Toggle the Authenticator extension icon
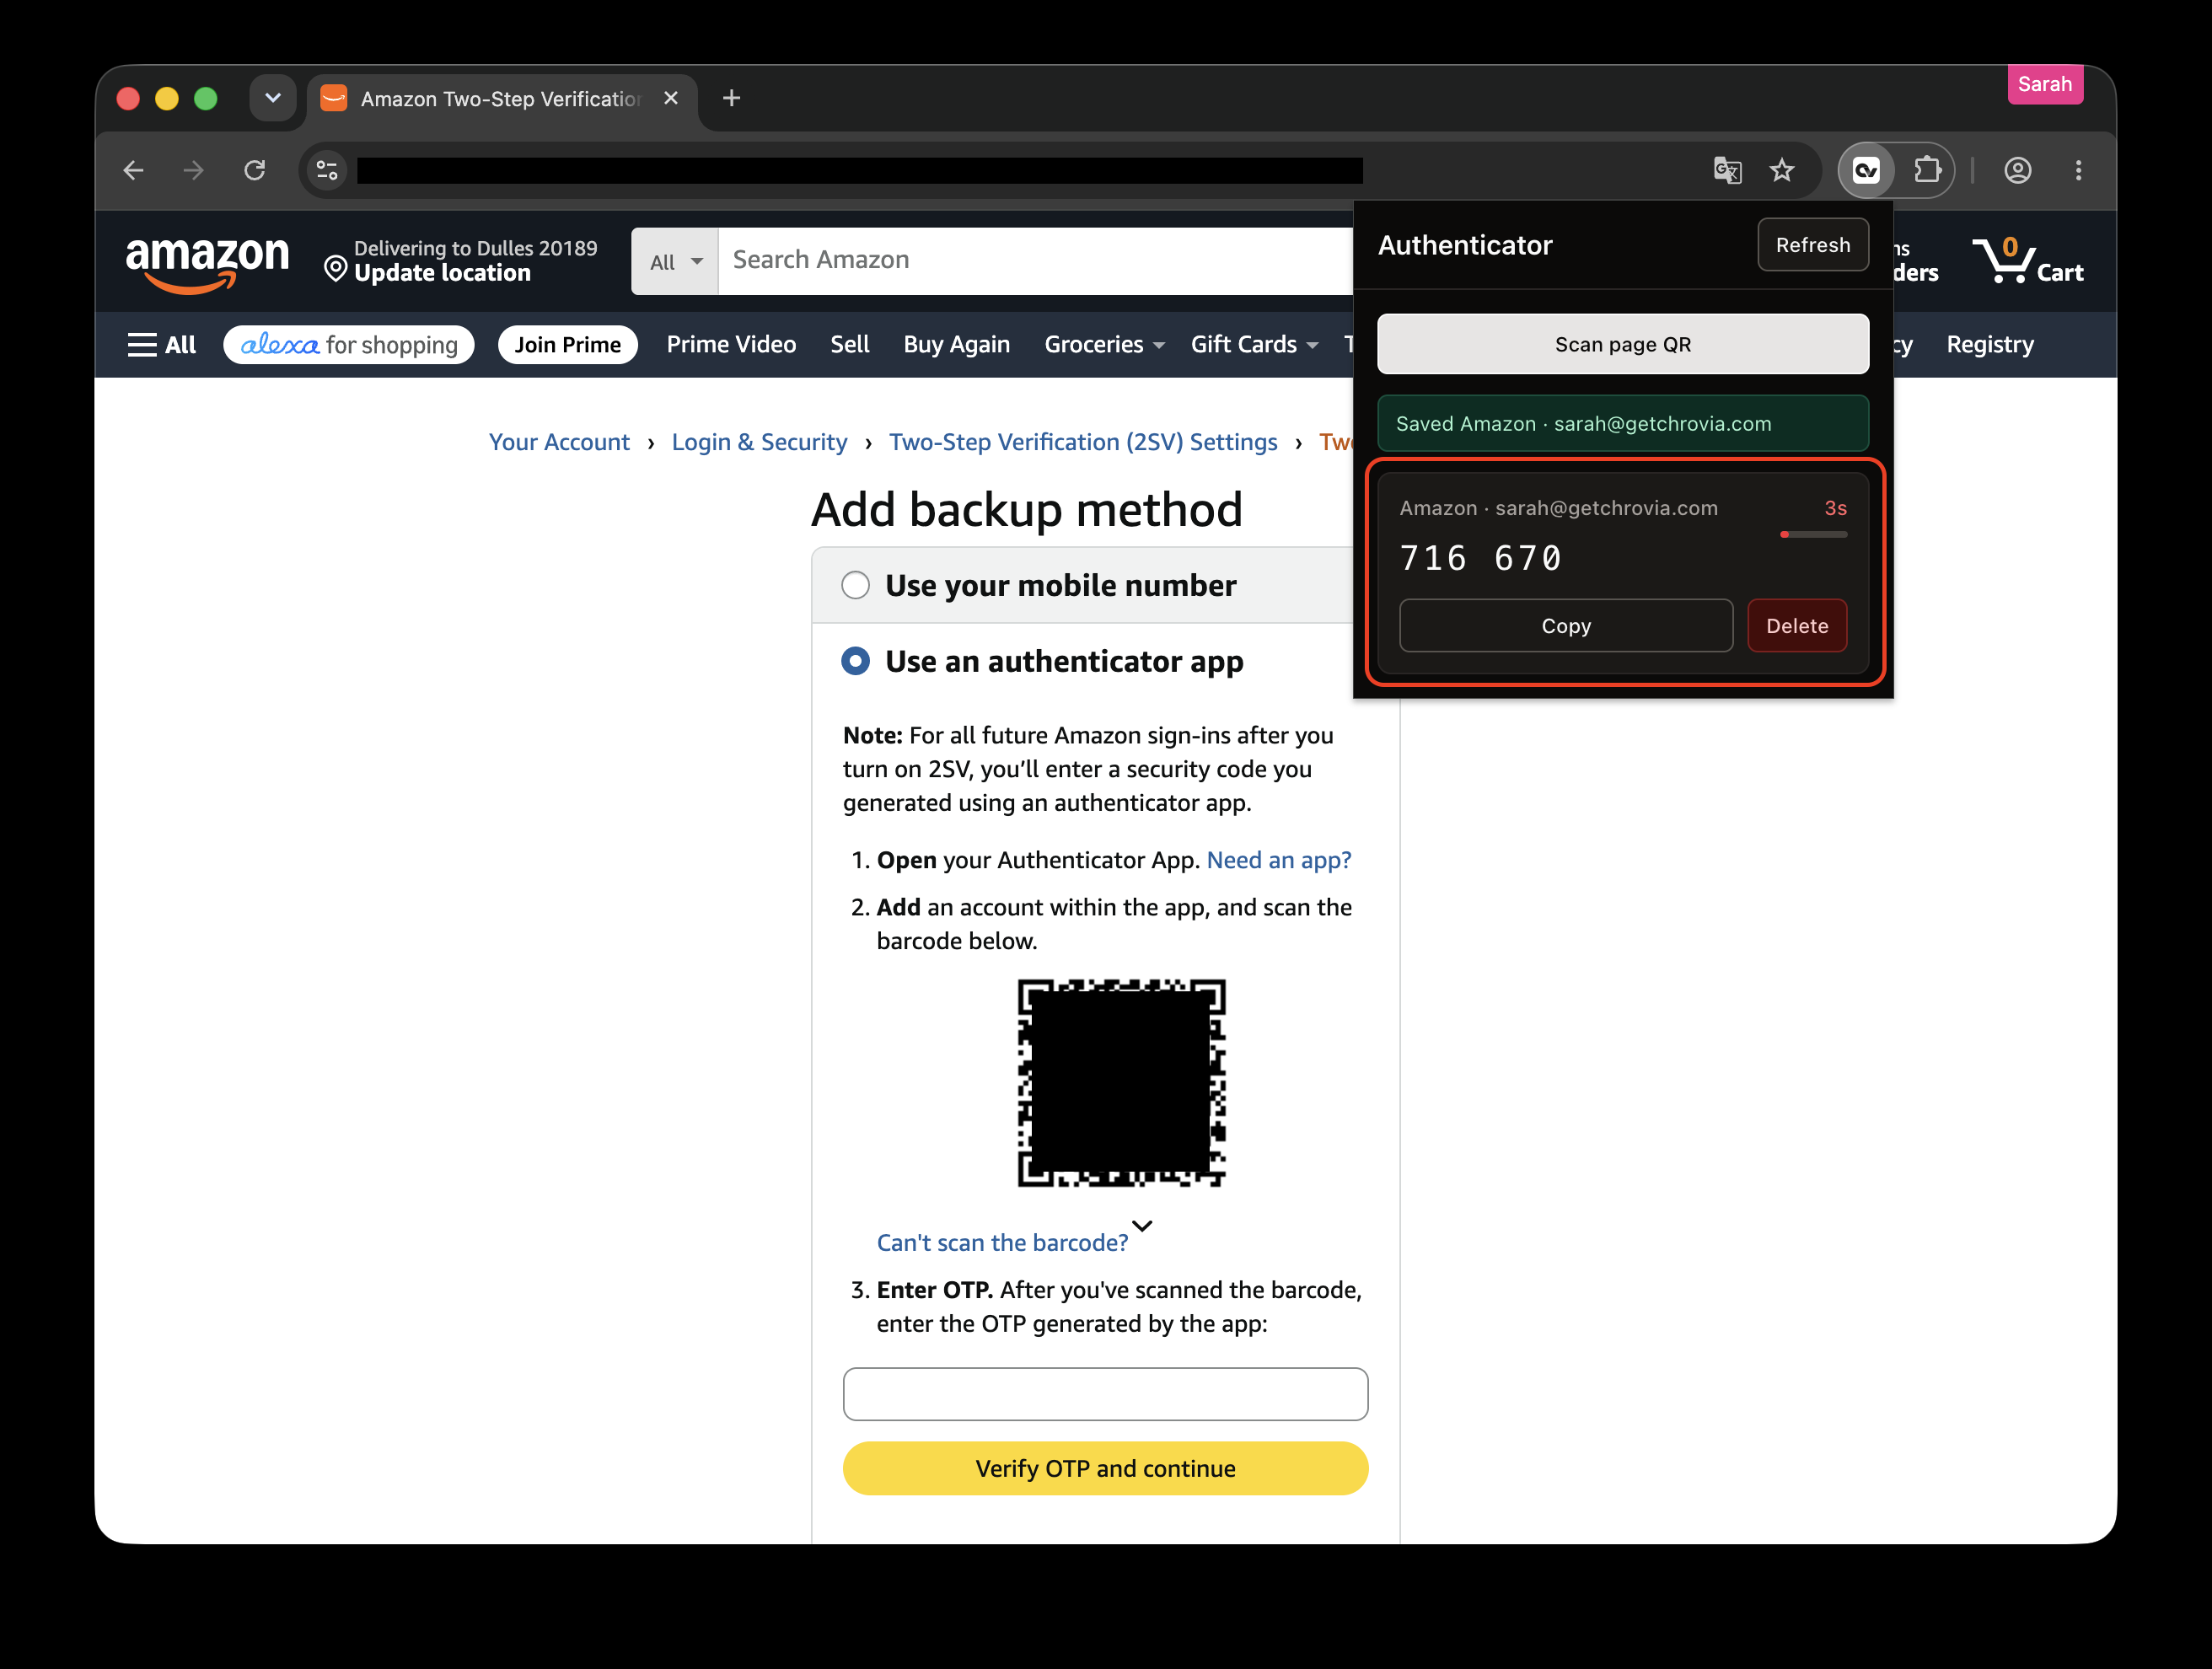2212x1669 pixels. (1866, 170)
